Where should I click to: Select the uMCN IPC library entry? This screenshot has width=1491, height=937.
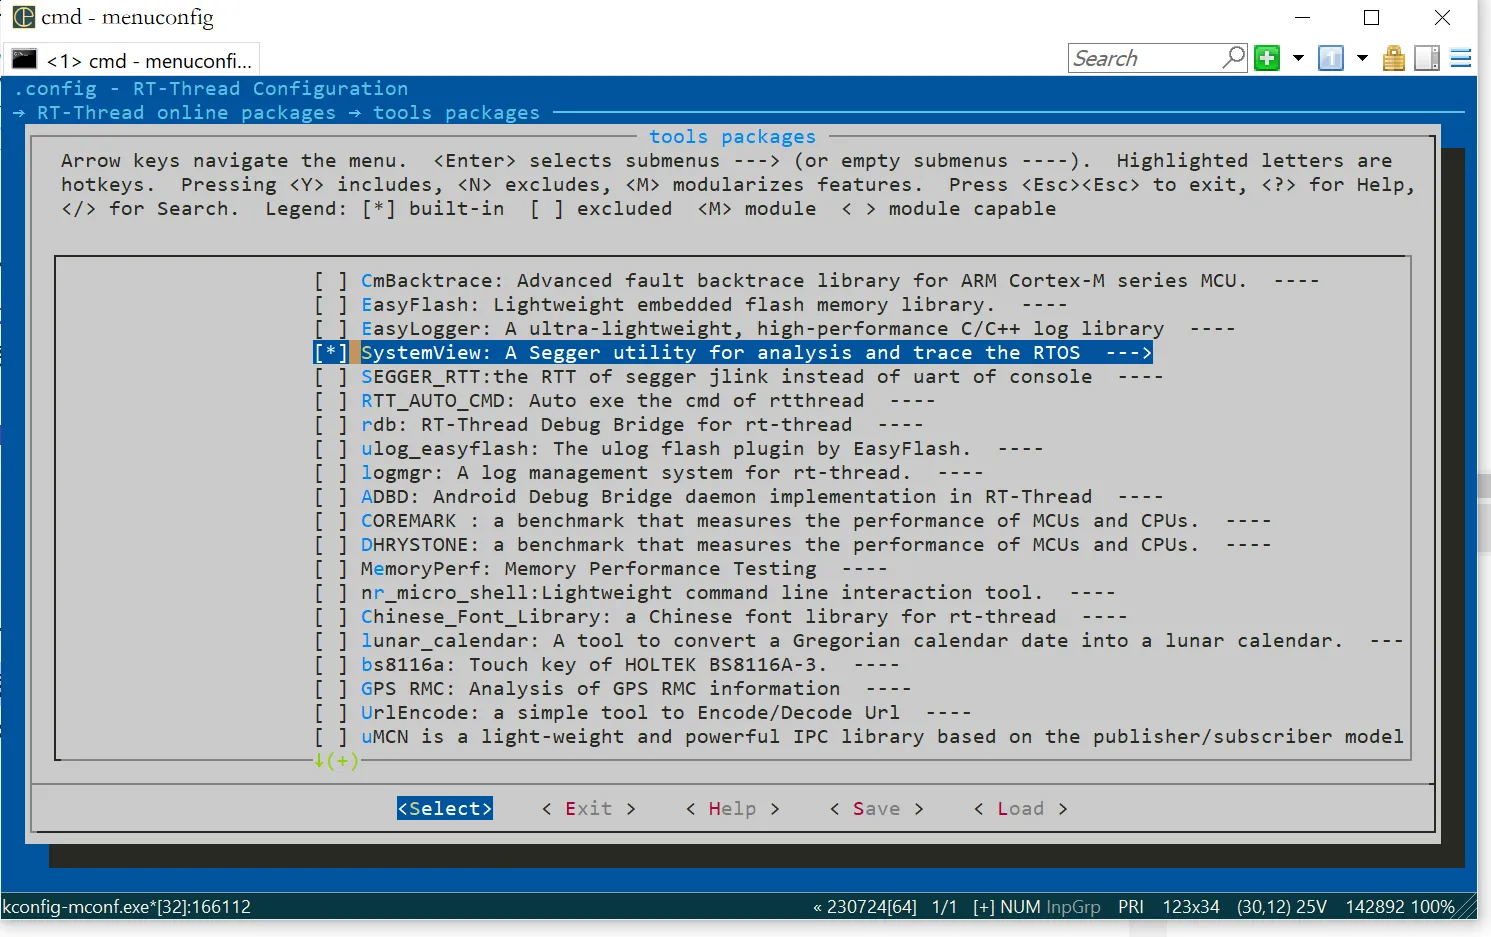pos(858,737)
